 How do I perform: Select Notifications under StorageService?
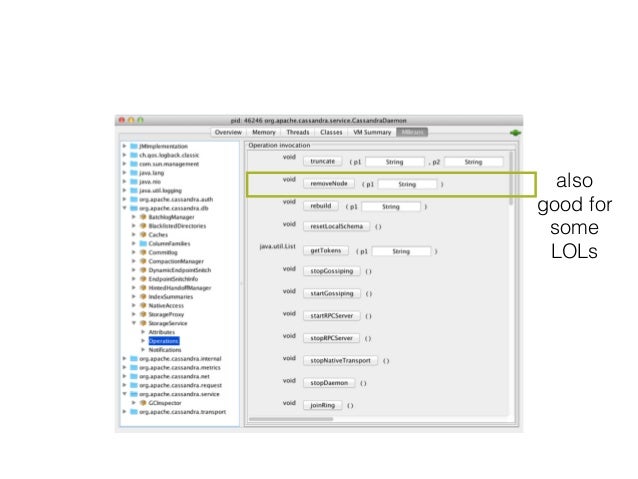pyautogui.click(x=165, y=350)
